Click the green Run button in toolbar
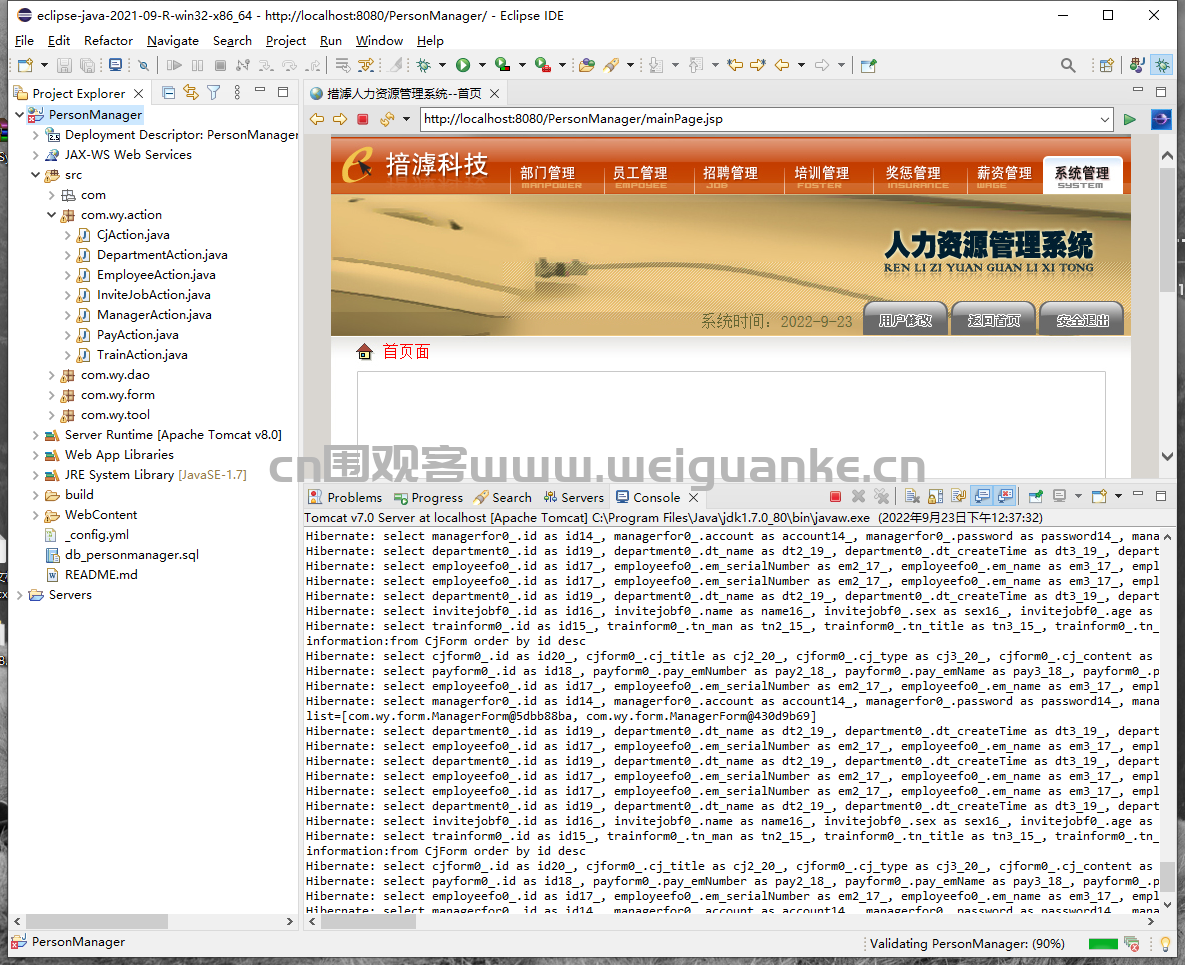Image resolution: width=1185 pixels, height=965 pixels. 463,66
